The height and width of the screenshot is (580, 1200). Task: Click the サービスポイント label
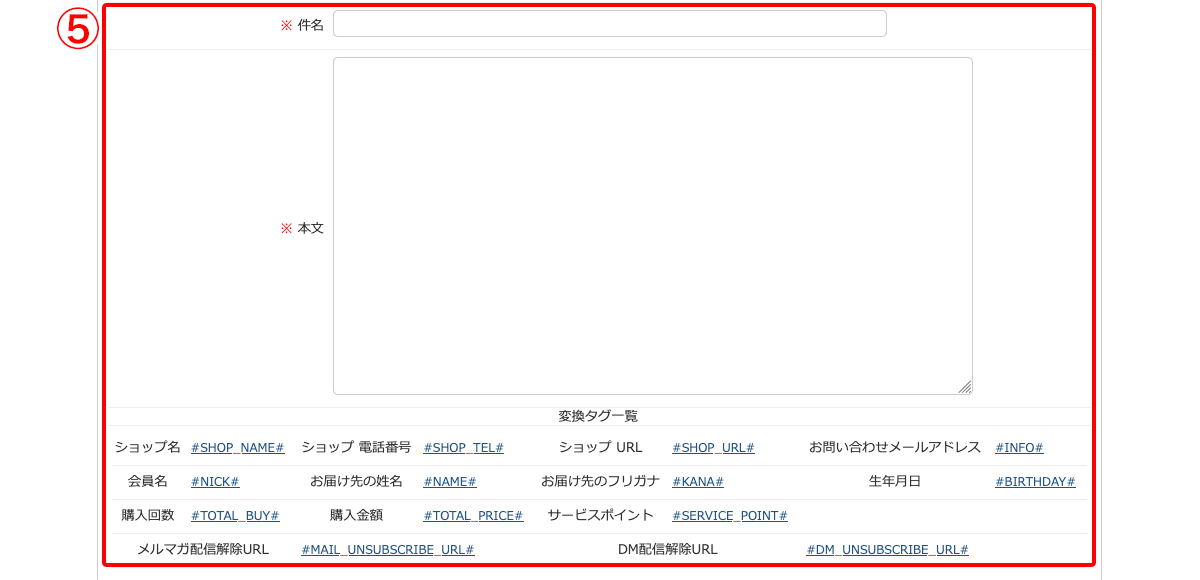pos(600,515)
